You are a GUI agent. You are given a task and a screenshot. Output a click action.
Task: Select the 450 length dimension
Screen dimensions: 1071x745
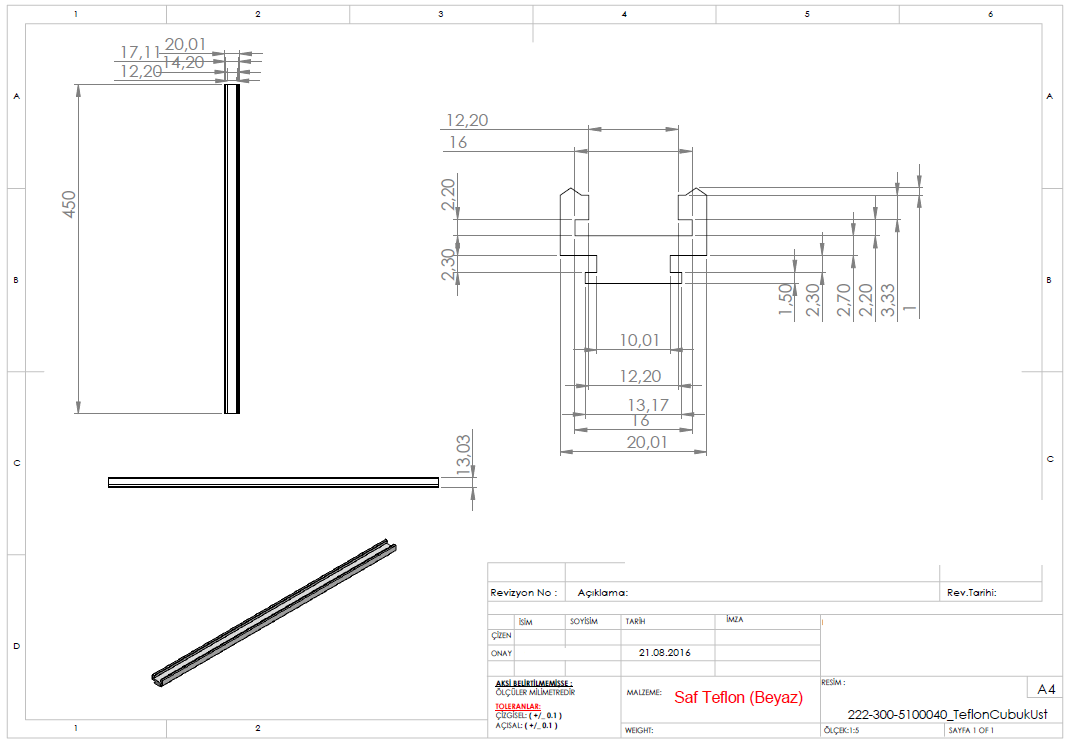(69, 204)
